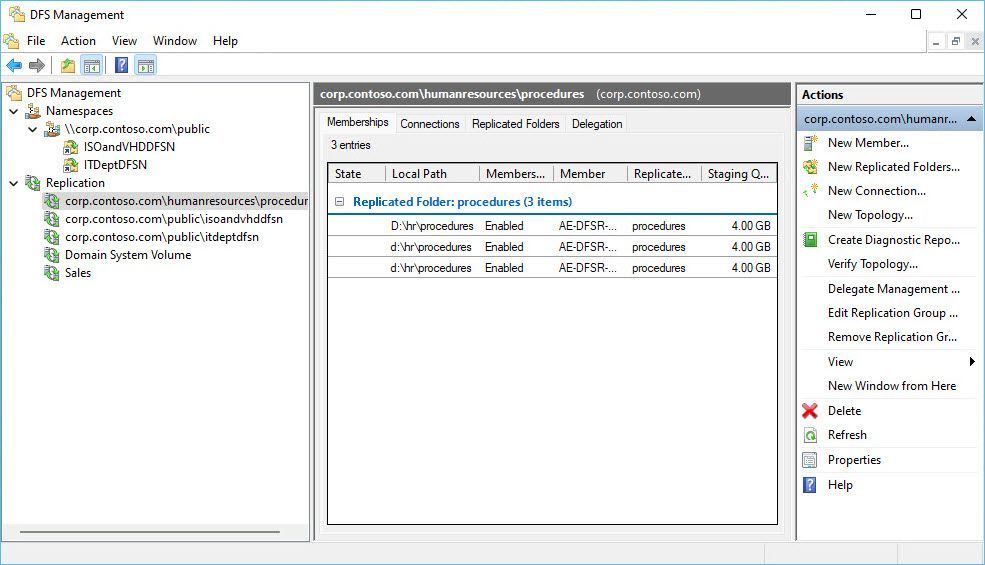Sort by the Member column header
Image resolution: width=985 pixels, height=565 pixels.
coord(590,174)
